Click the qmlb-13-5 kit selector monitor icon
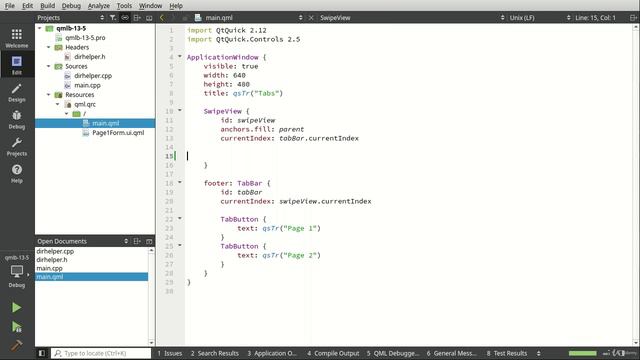Viewport: 640px width, 360px height. click(17, 271)
